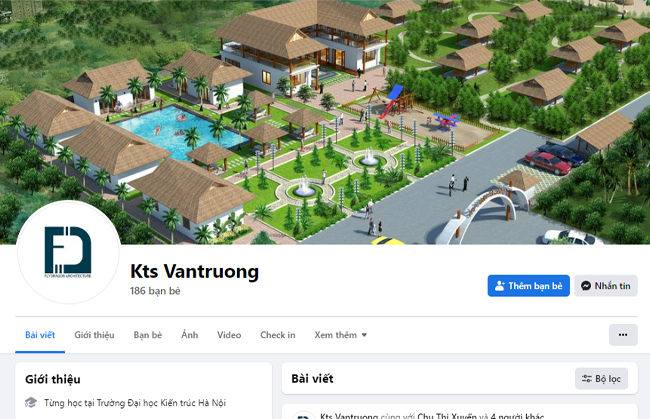Open the Bạn bè tab
The image size is (650, 419).
[148, 335]
